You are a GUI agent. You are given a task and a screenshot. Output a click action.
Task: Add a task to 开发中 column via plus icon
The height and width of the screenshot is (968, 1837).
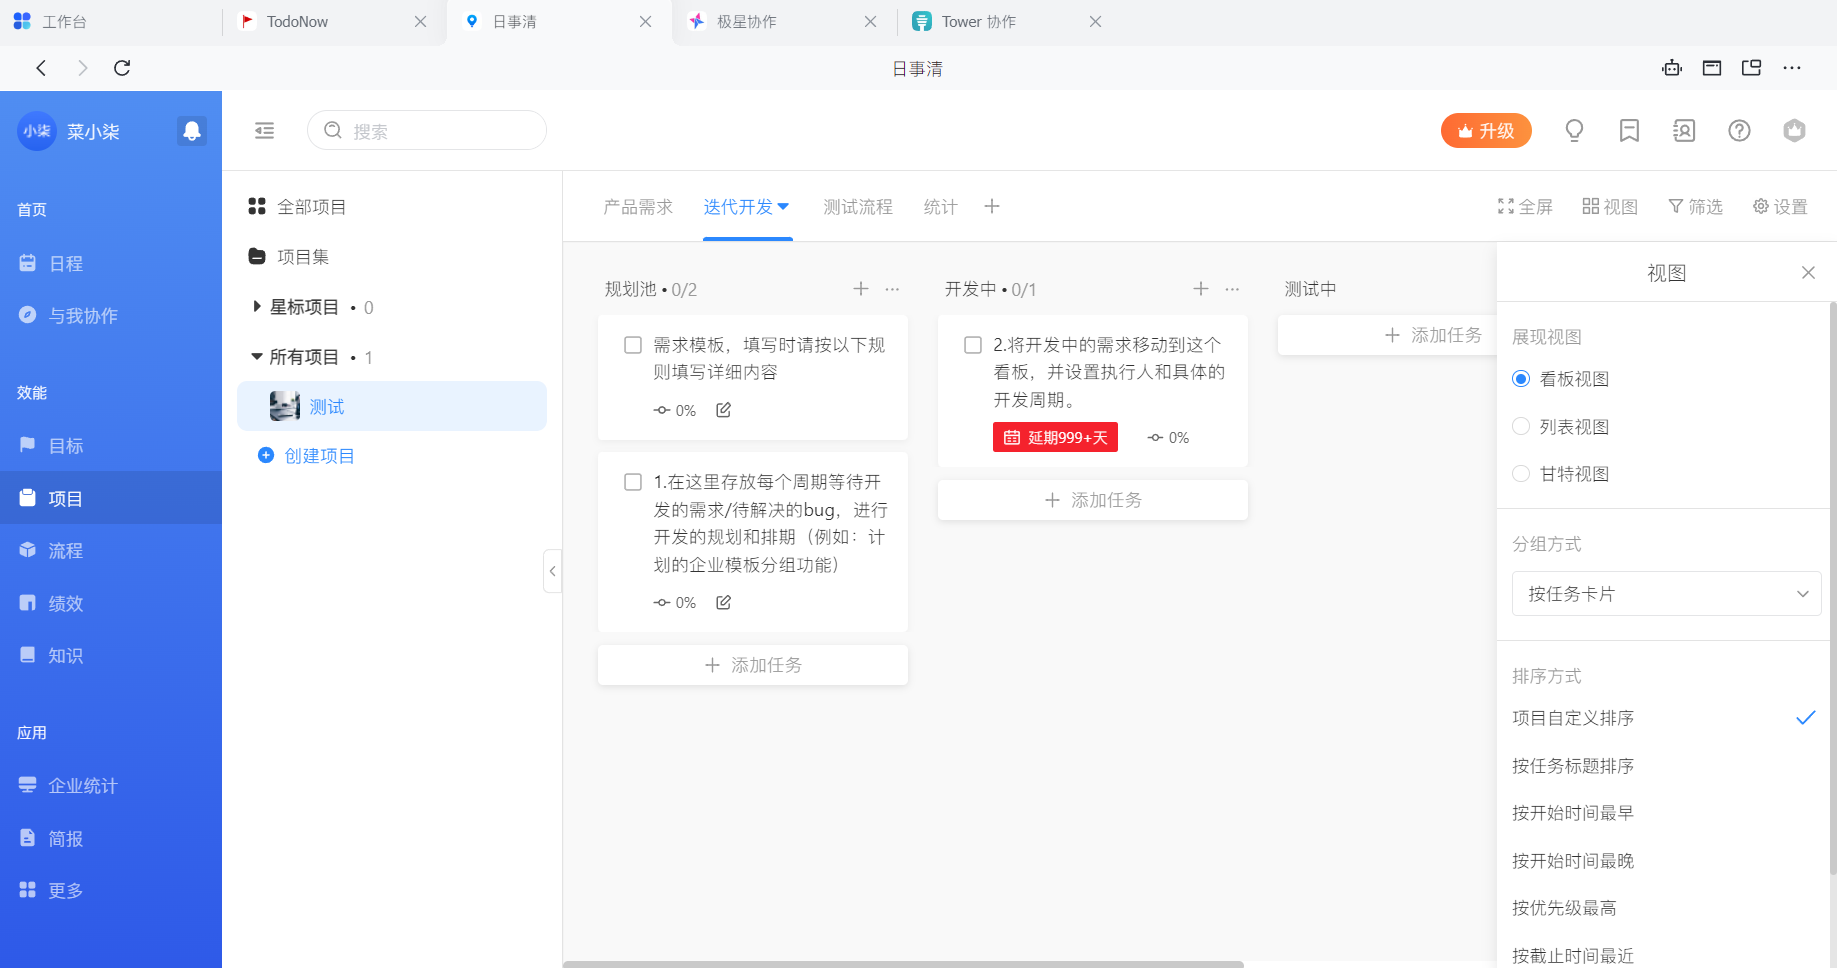tap(1201, 289)
